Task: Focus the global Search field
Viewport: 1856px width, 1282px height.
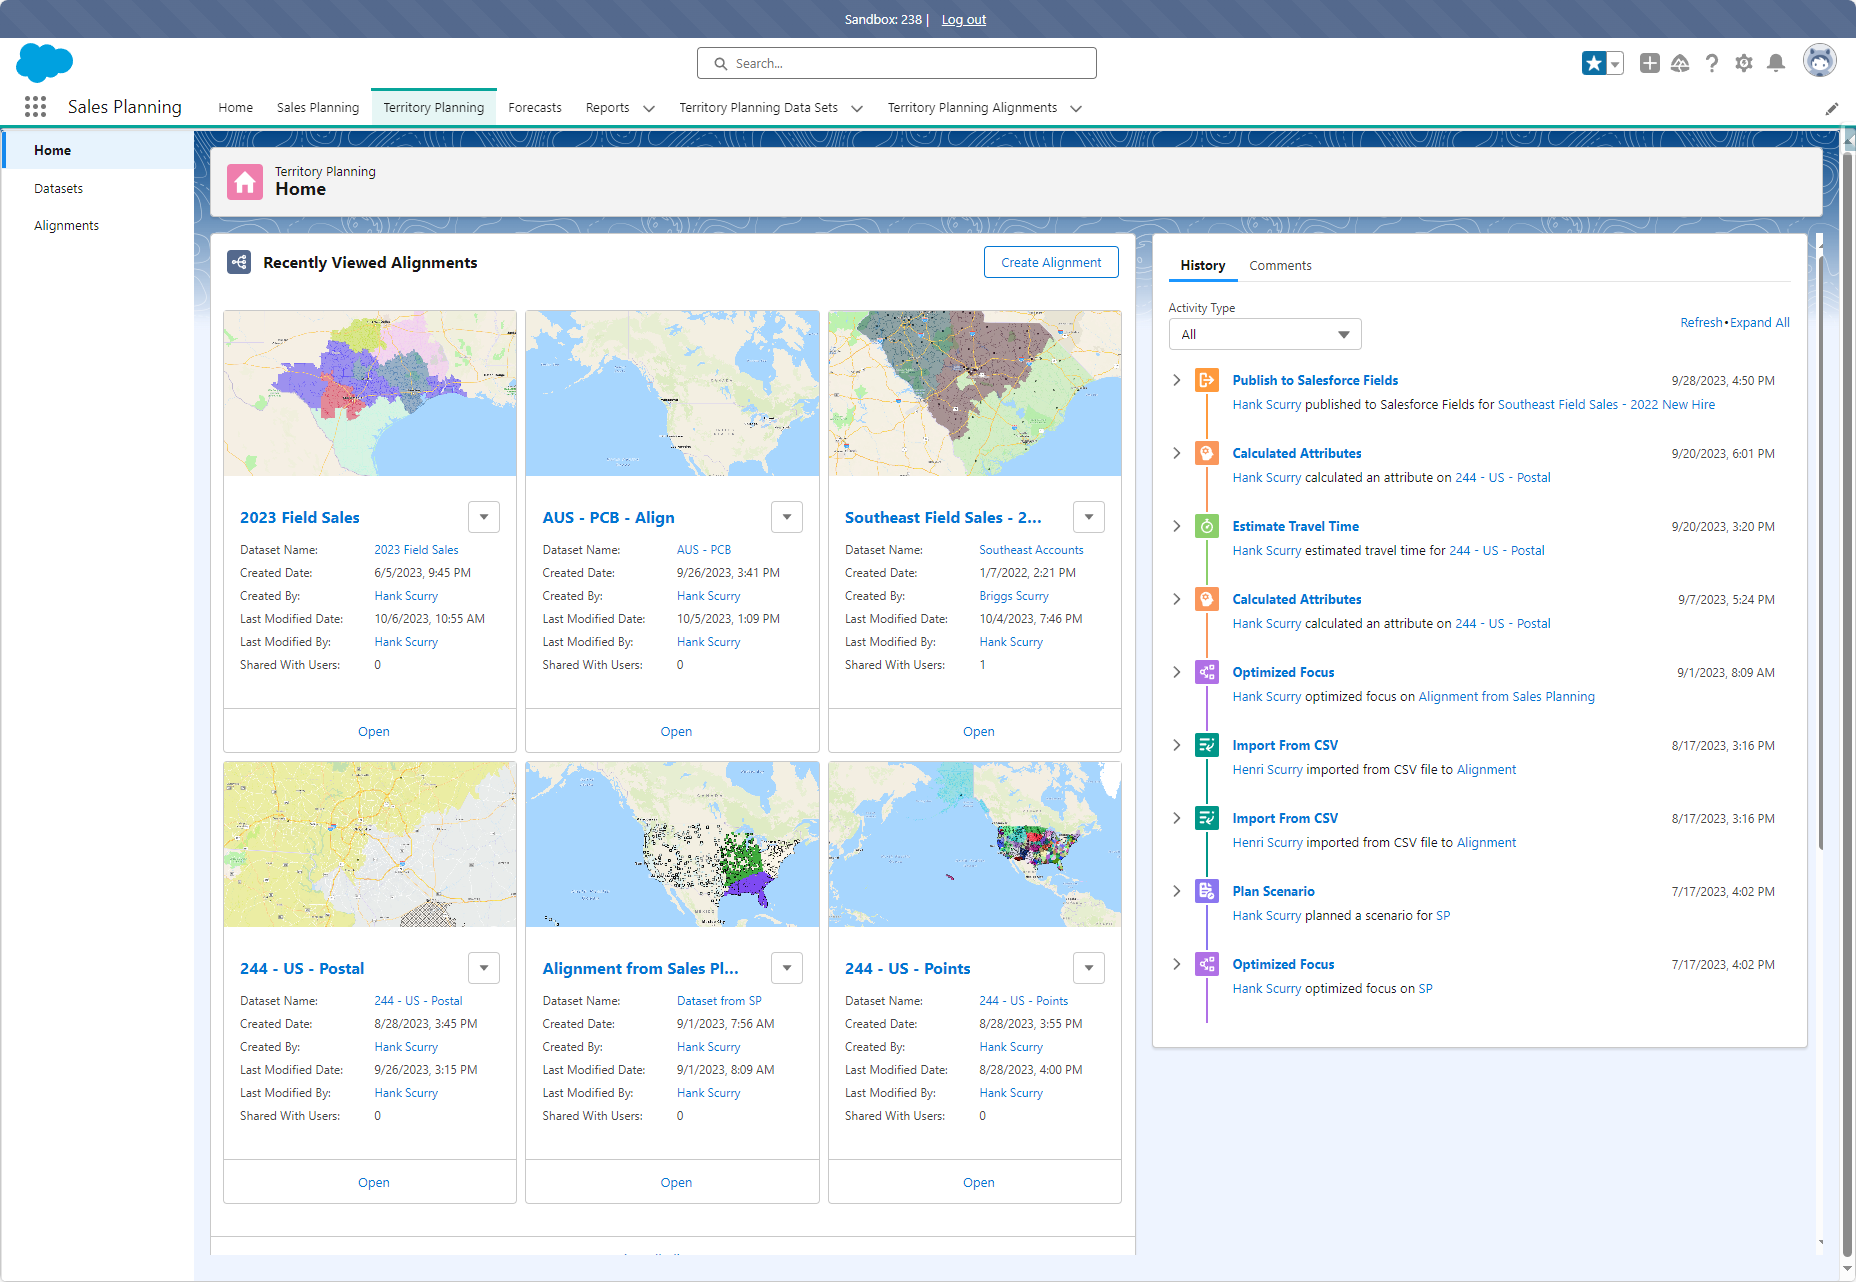Action: (x=897, y=63)
